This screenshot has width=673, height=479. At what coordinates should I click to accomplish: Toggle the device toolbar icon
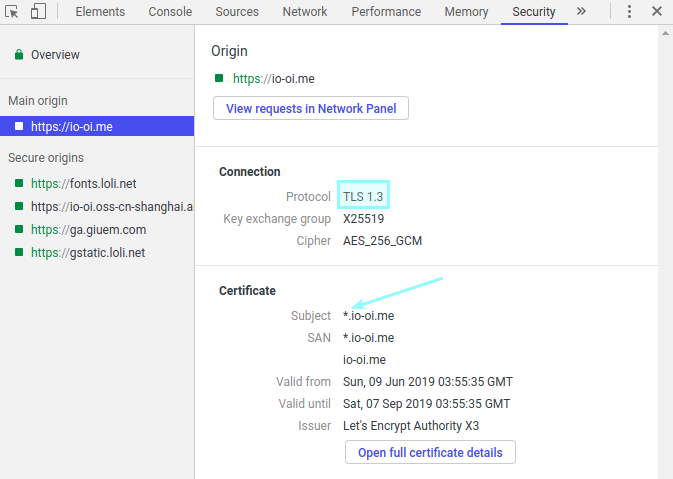point(38,12)
